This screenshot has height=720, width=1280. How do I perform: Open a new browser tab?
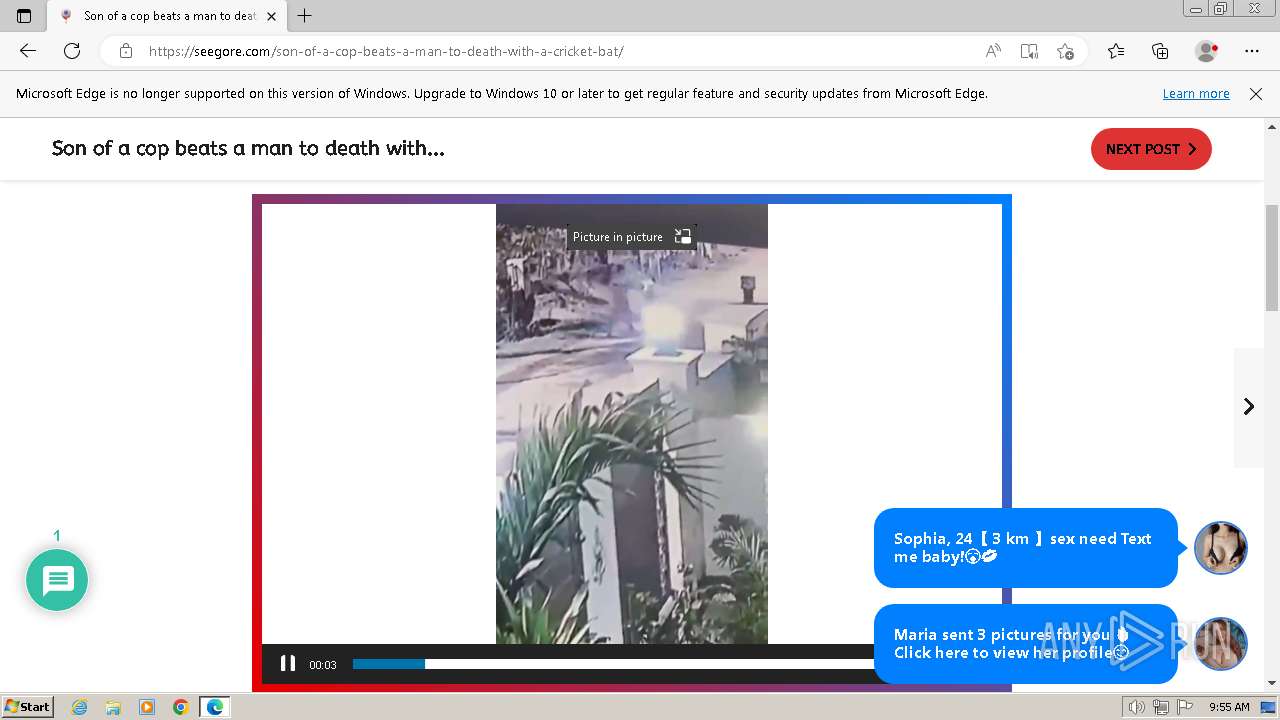pyautogui.click(x=305, y=16)
